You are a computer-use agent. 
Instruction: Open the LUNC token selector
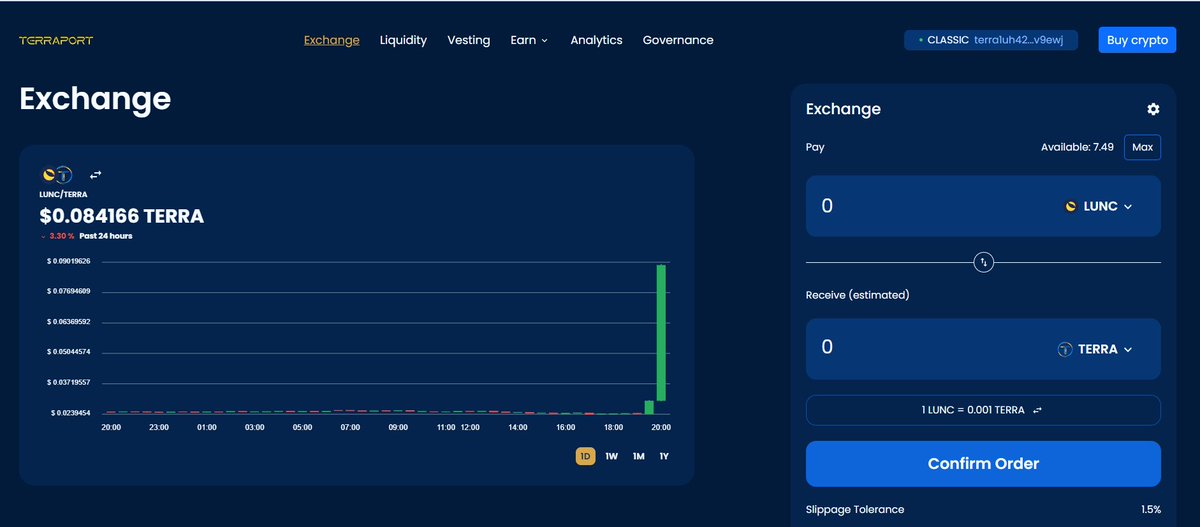tap(1098, 206)
